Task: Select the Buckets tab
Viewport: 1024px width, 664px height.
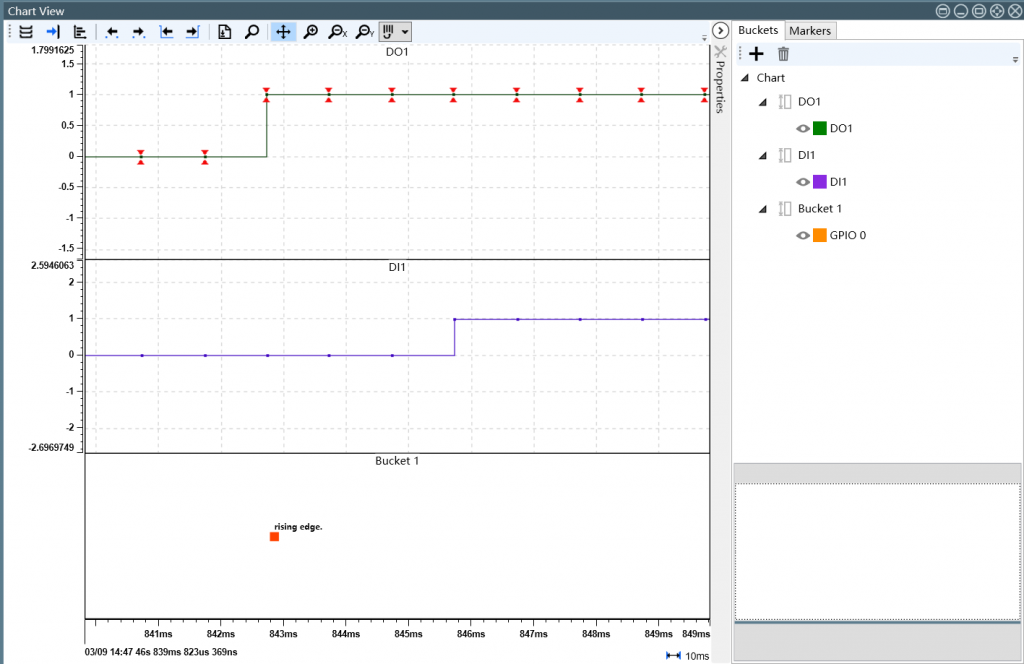Action: coord(758,30)
